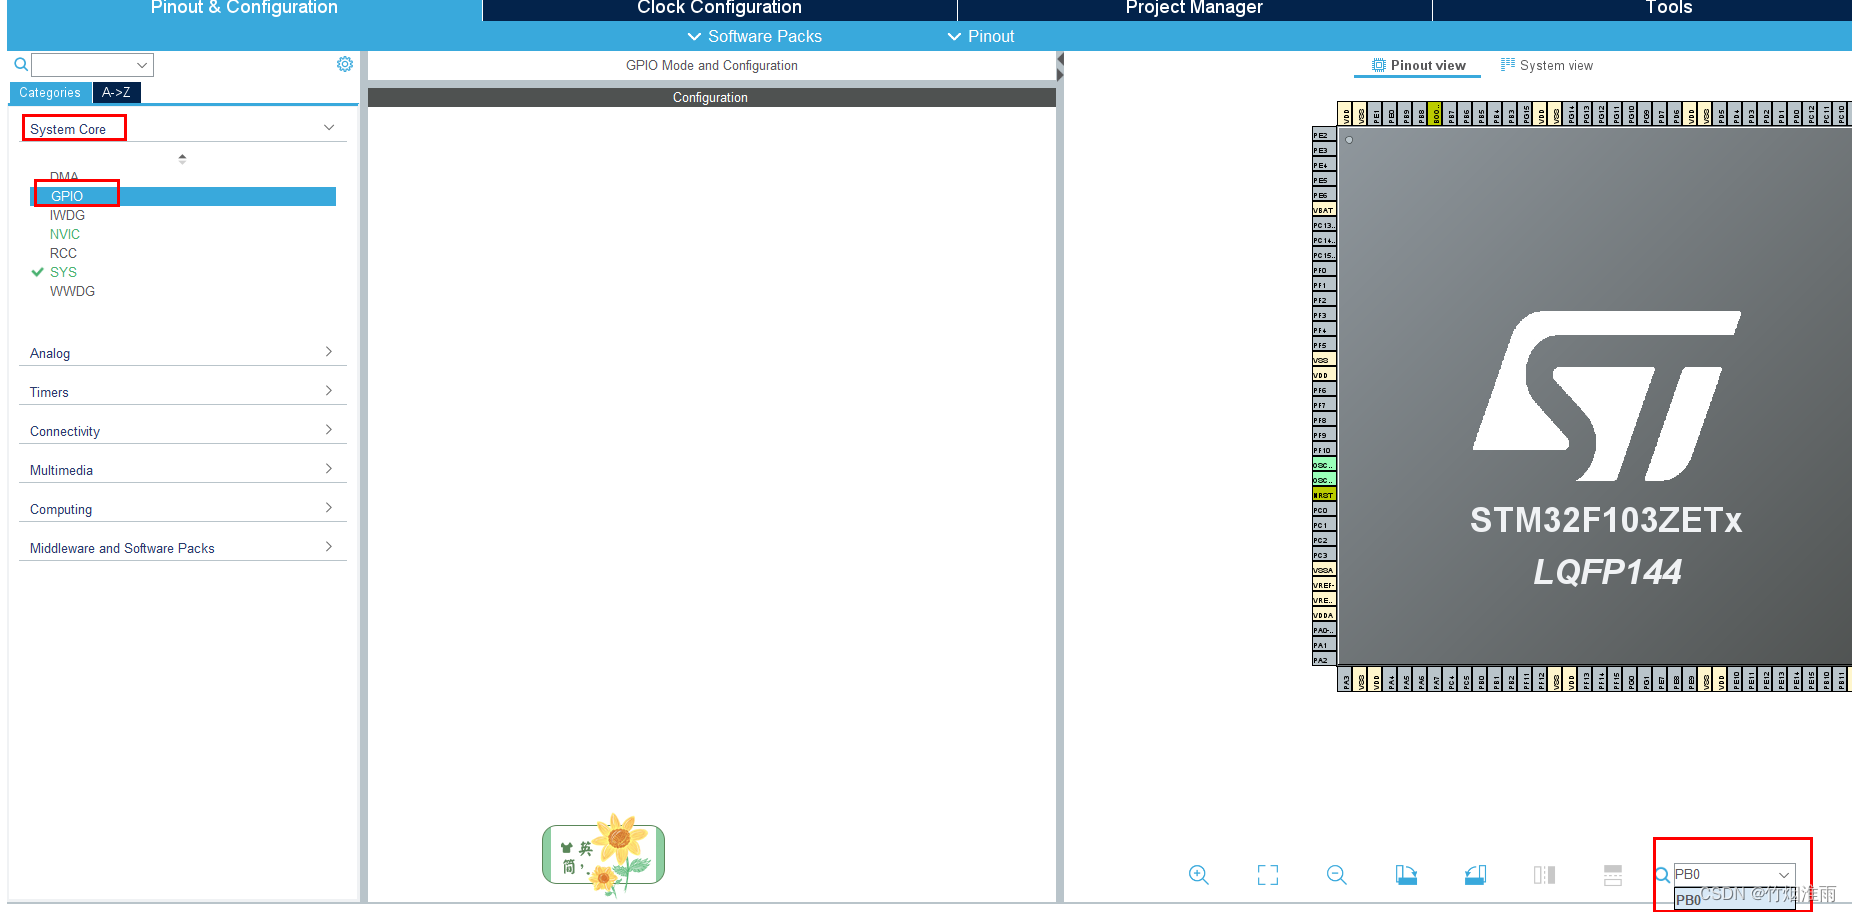This screenshot has width=1852, height=912.
Task: Switch to Pinout view
Action: [x=1418, y=65]
